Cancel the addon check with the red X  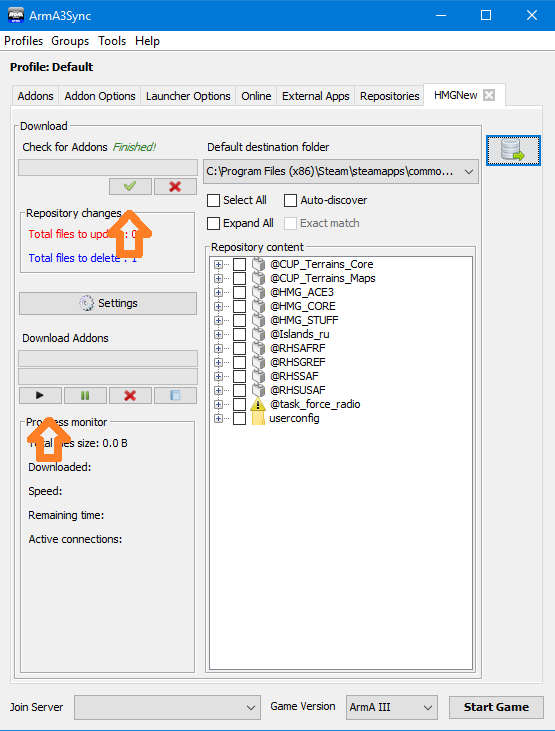(175, 186)
